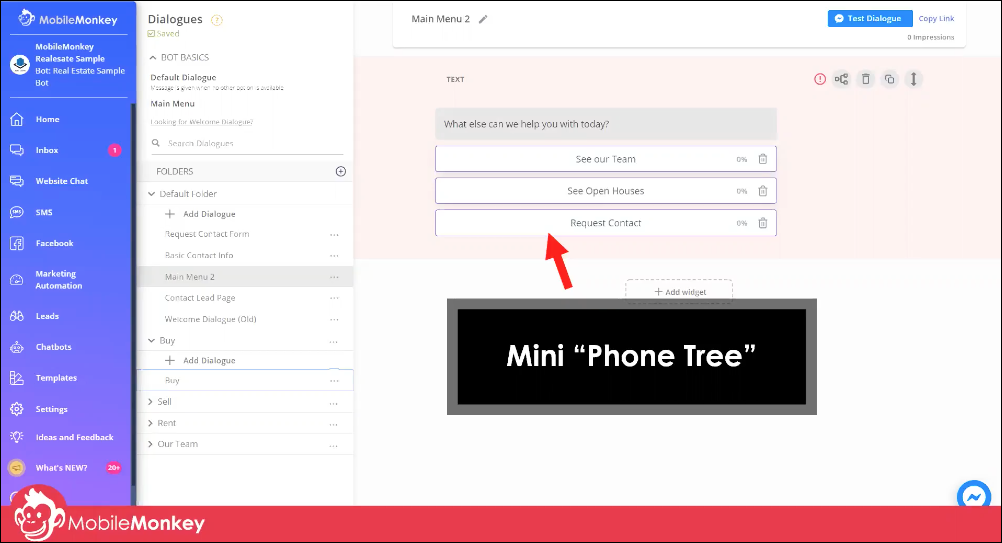Open options for Sell folder

tap(334, 402)
